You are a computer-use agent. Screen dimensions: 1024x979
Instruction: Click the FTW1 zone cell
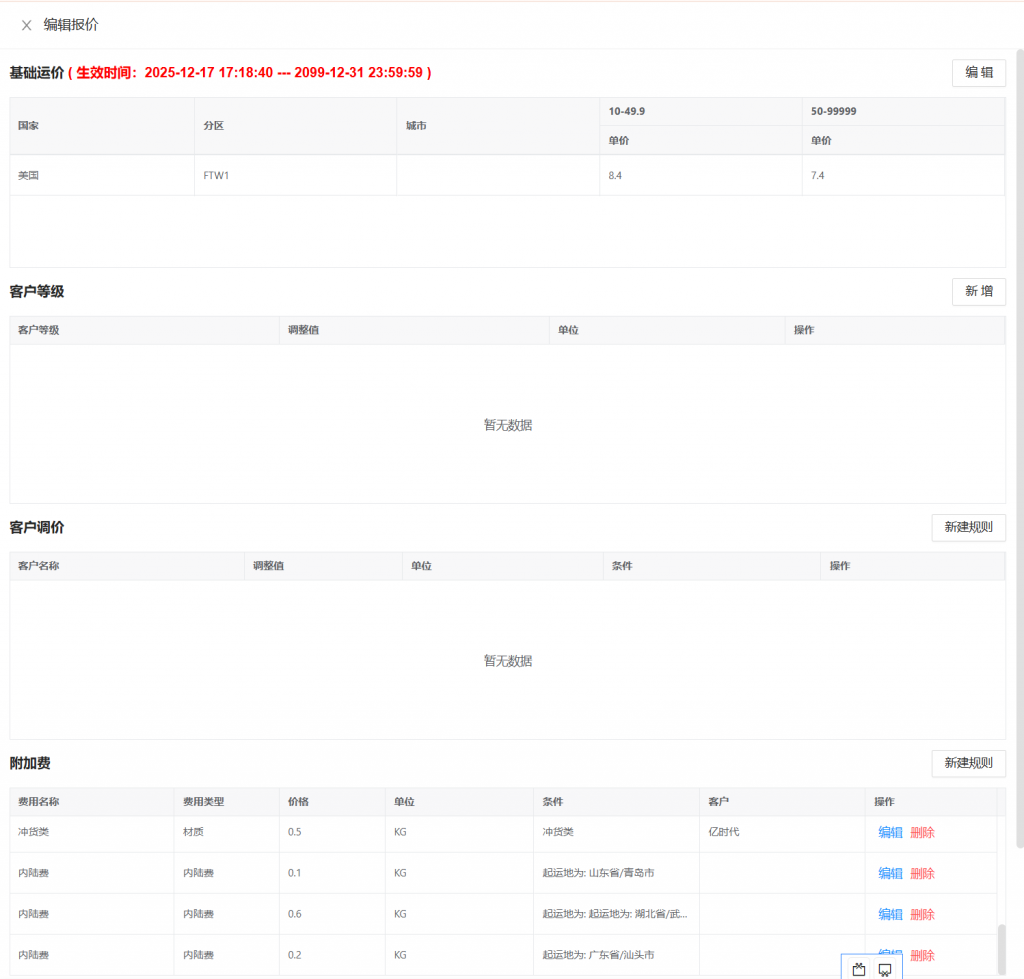click(217, 175)
